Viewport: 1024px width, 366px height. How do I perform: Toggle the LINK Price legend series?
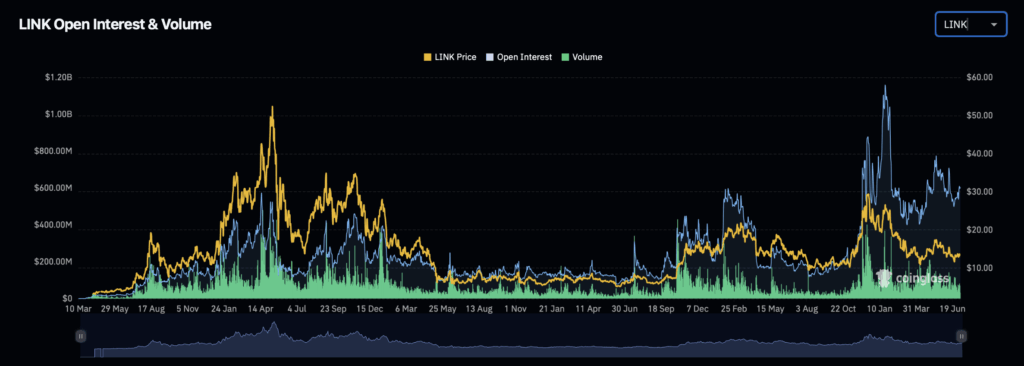pos(449,57)
